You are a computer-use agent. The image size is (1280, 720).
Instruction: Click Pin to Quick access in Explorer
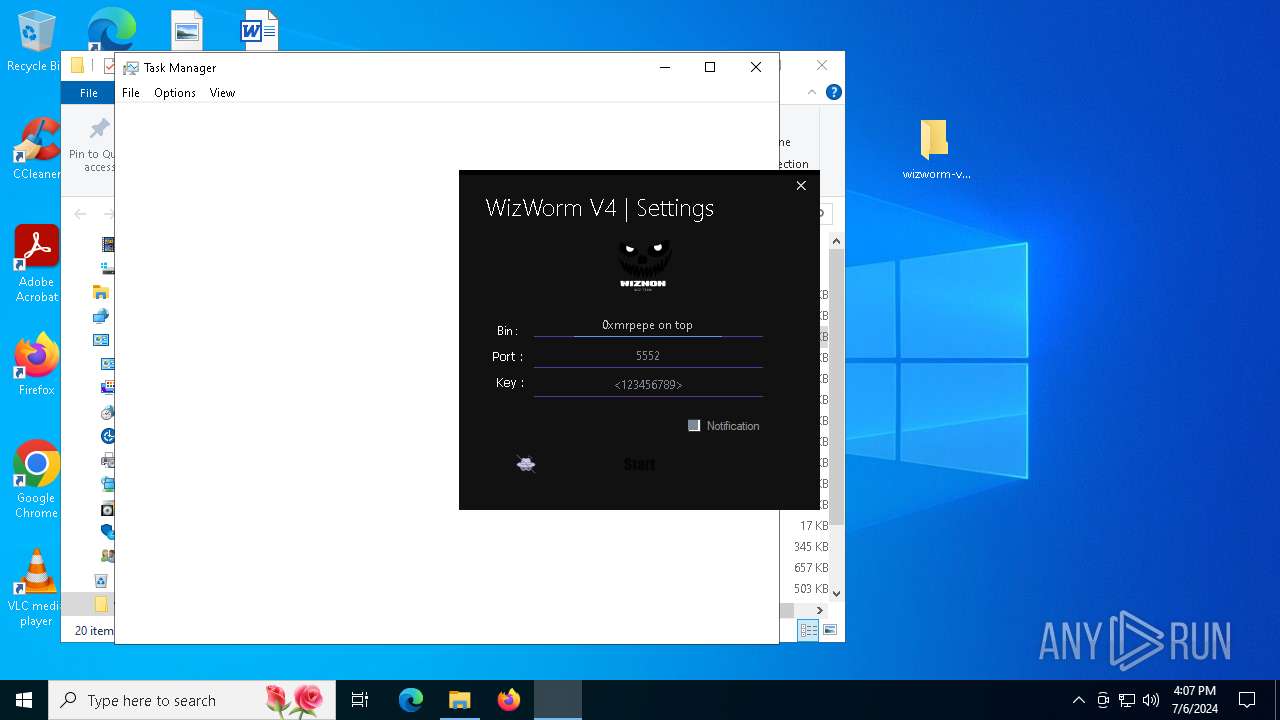click(92, 145)
